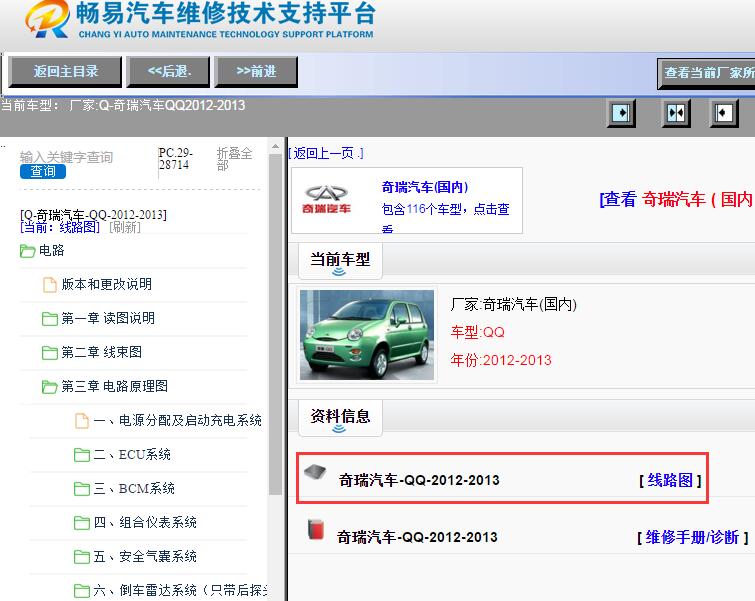755x601 pixels.
Task: Click [Q-奇瑞汽车-QQ-2012-2013] sidebar heading
Action: 93,215
